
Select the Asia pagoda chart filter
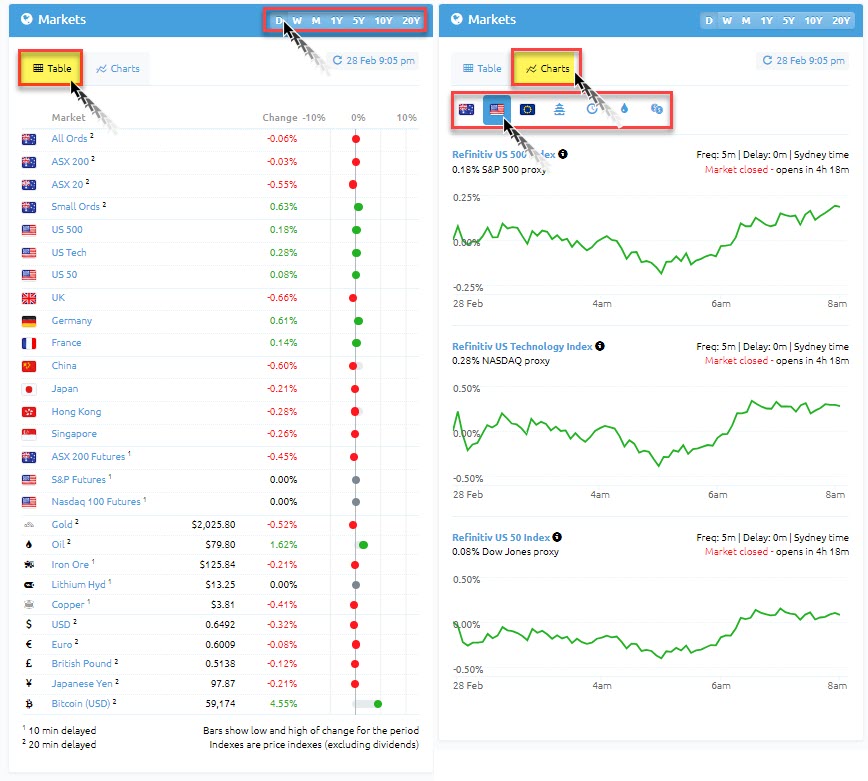560,109
